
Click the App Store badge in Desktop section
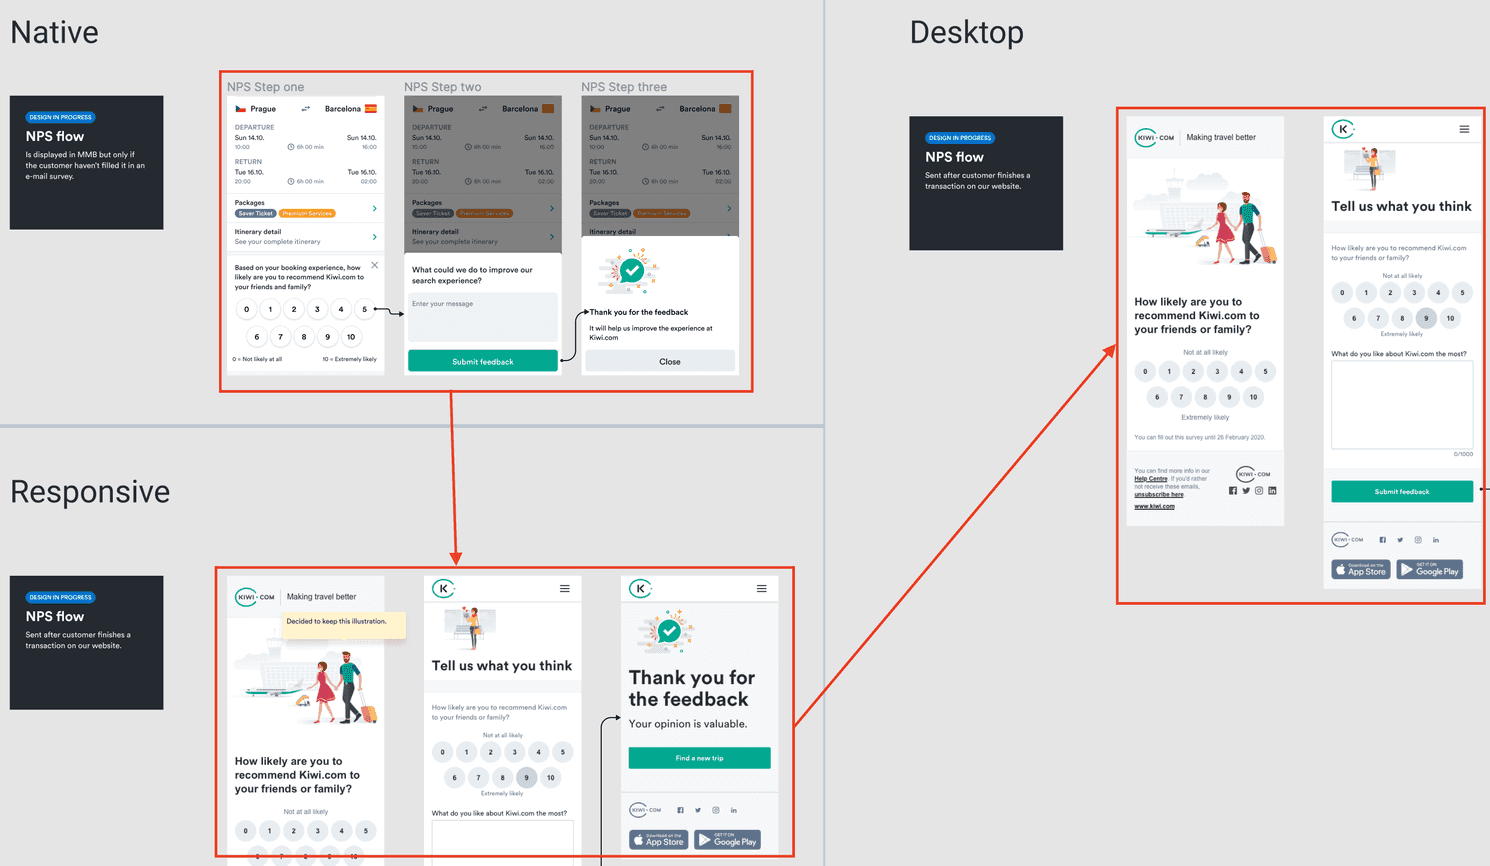click(x=1360, y=570)
